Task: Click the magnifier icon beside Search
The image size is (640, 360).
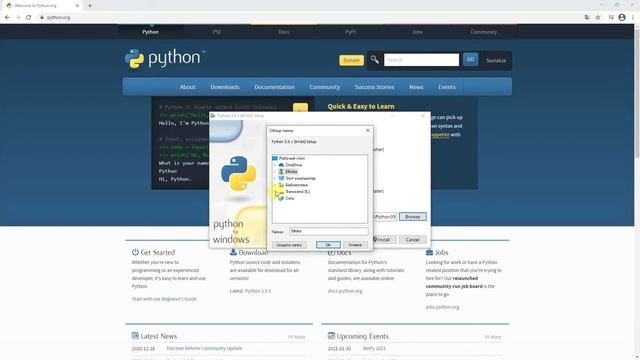Action: click(x=374, y=60)
